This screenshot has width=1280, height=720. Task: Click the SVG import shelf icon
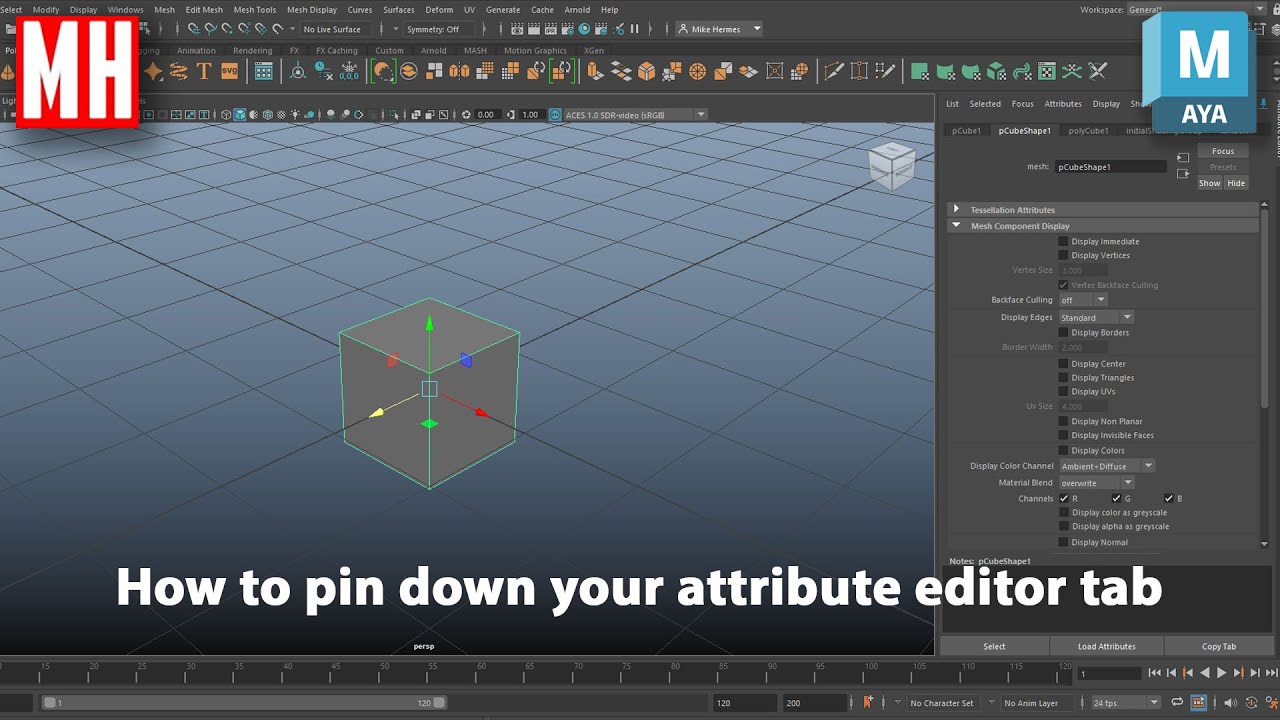tap(230, 71)
